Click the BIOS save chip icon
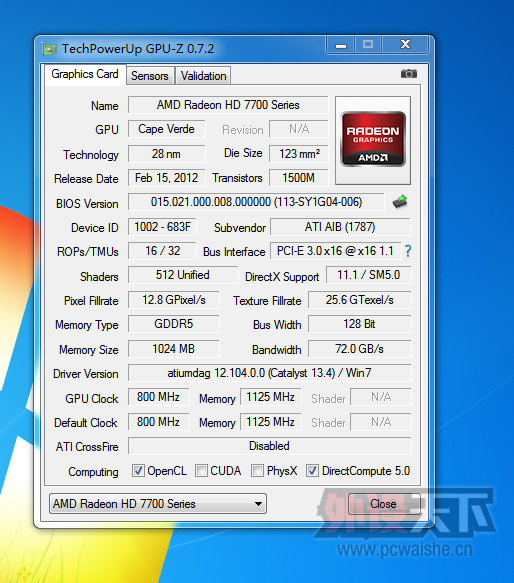The width and height of the screenshot is (514, 583). [x=400, y=202]
